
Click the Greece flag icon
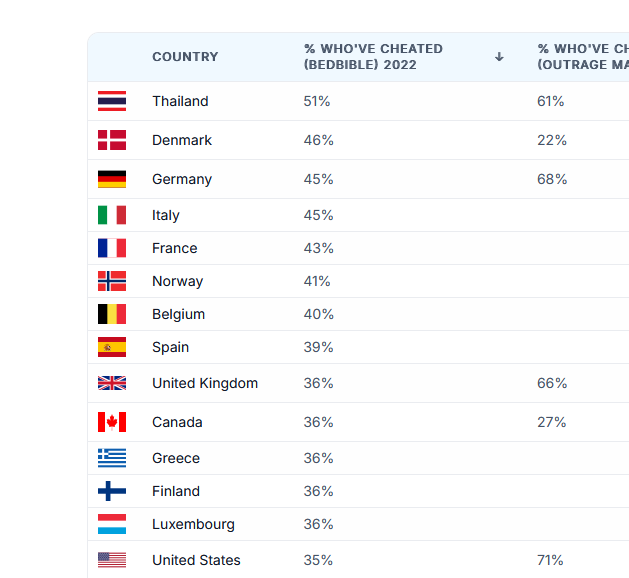point(112,458)
